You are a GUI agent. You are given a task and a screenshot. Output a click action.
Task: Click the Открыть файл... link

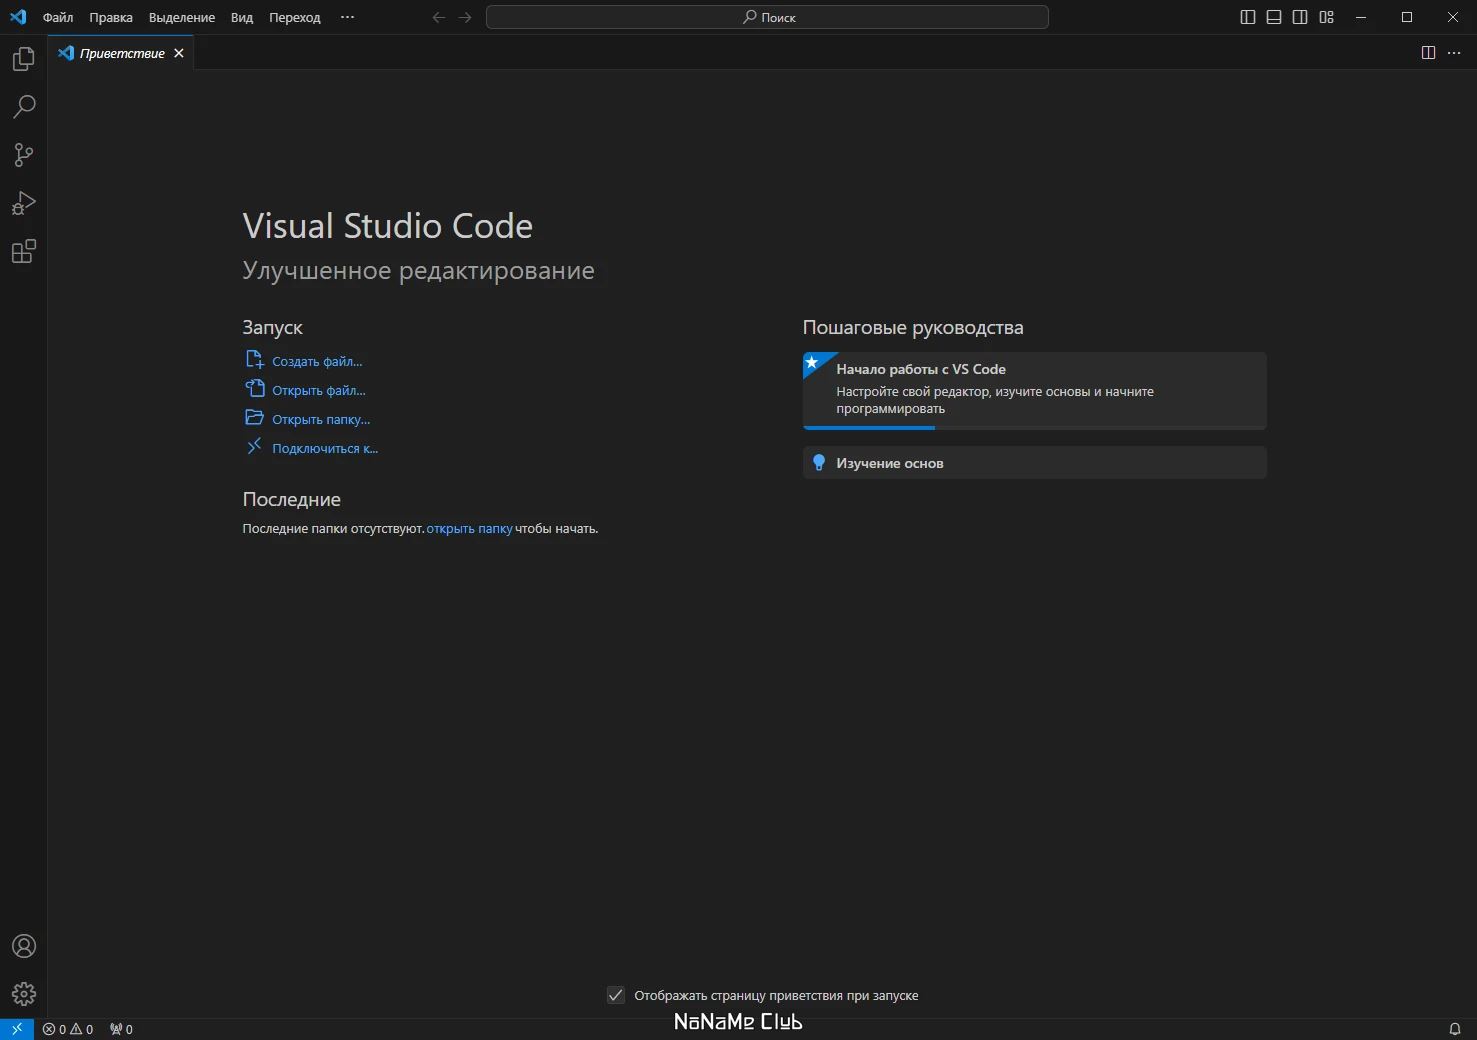(x=319, y=390)
